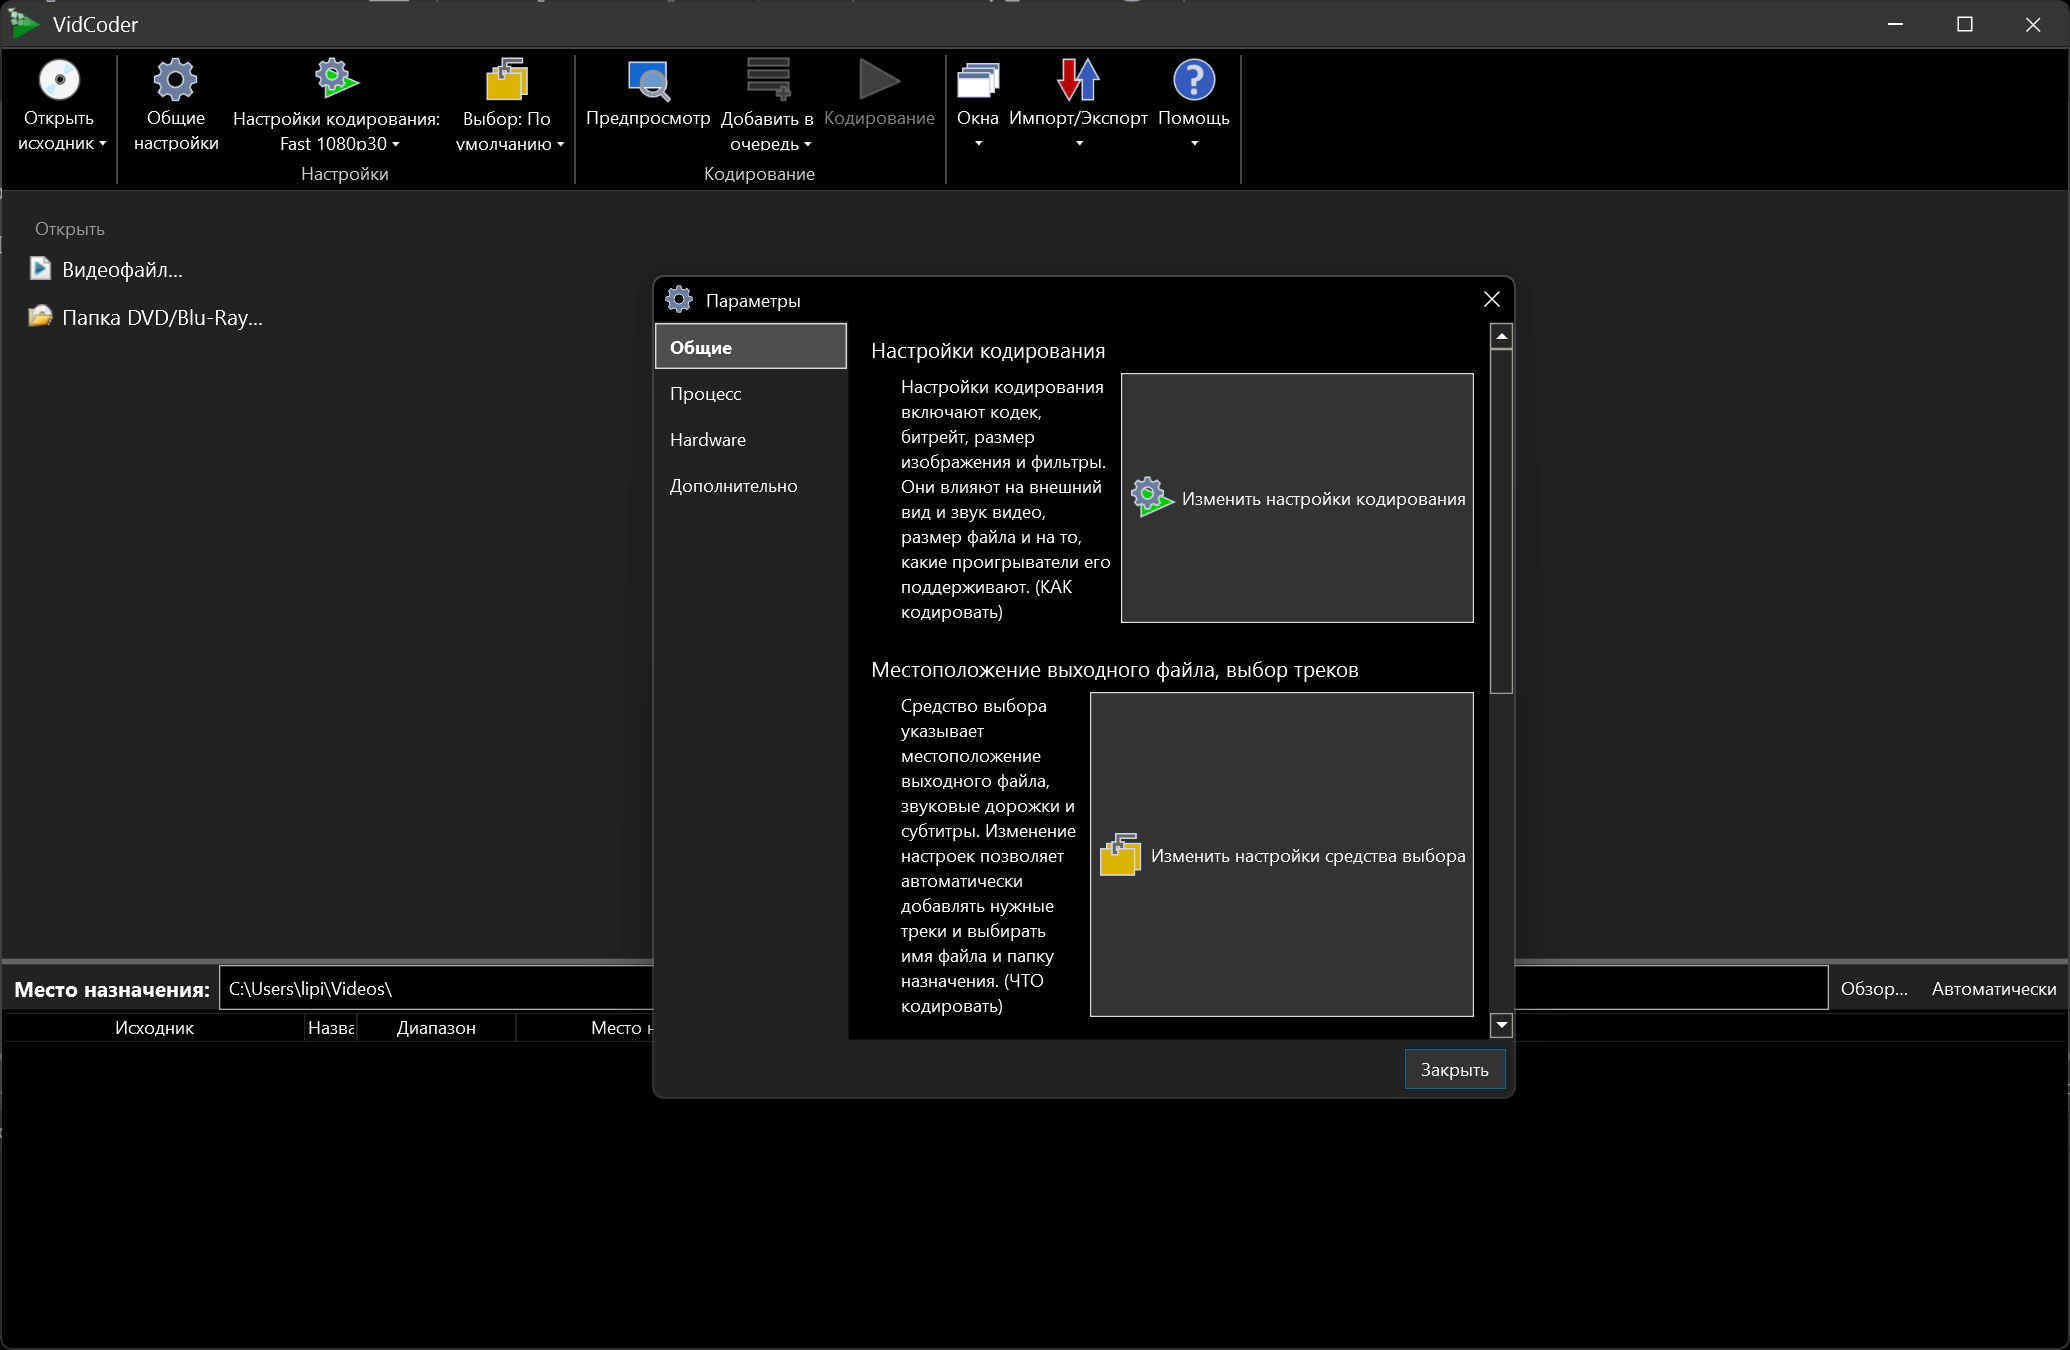Open Windows menu icon in toolbar
Screen dimensions: 2070x1350
pos(977,80)
